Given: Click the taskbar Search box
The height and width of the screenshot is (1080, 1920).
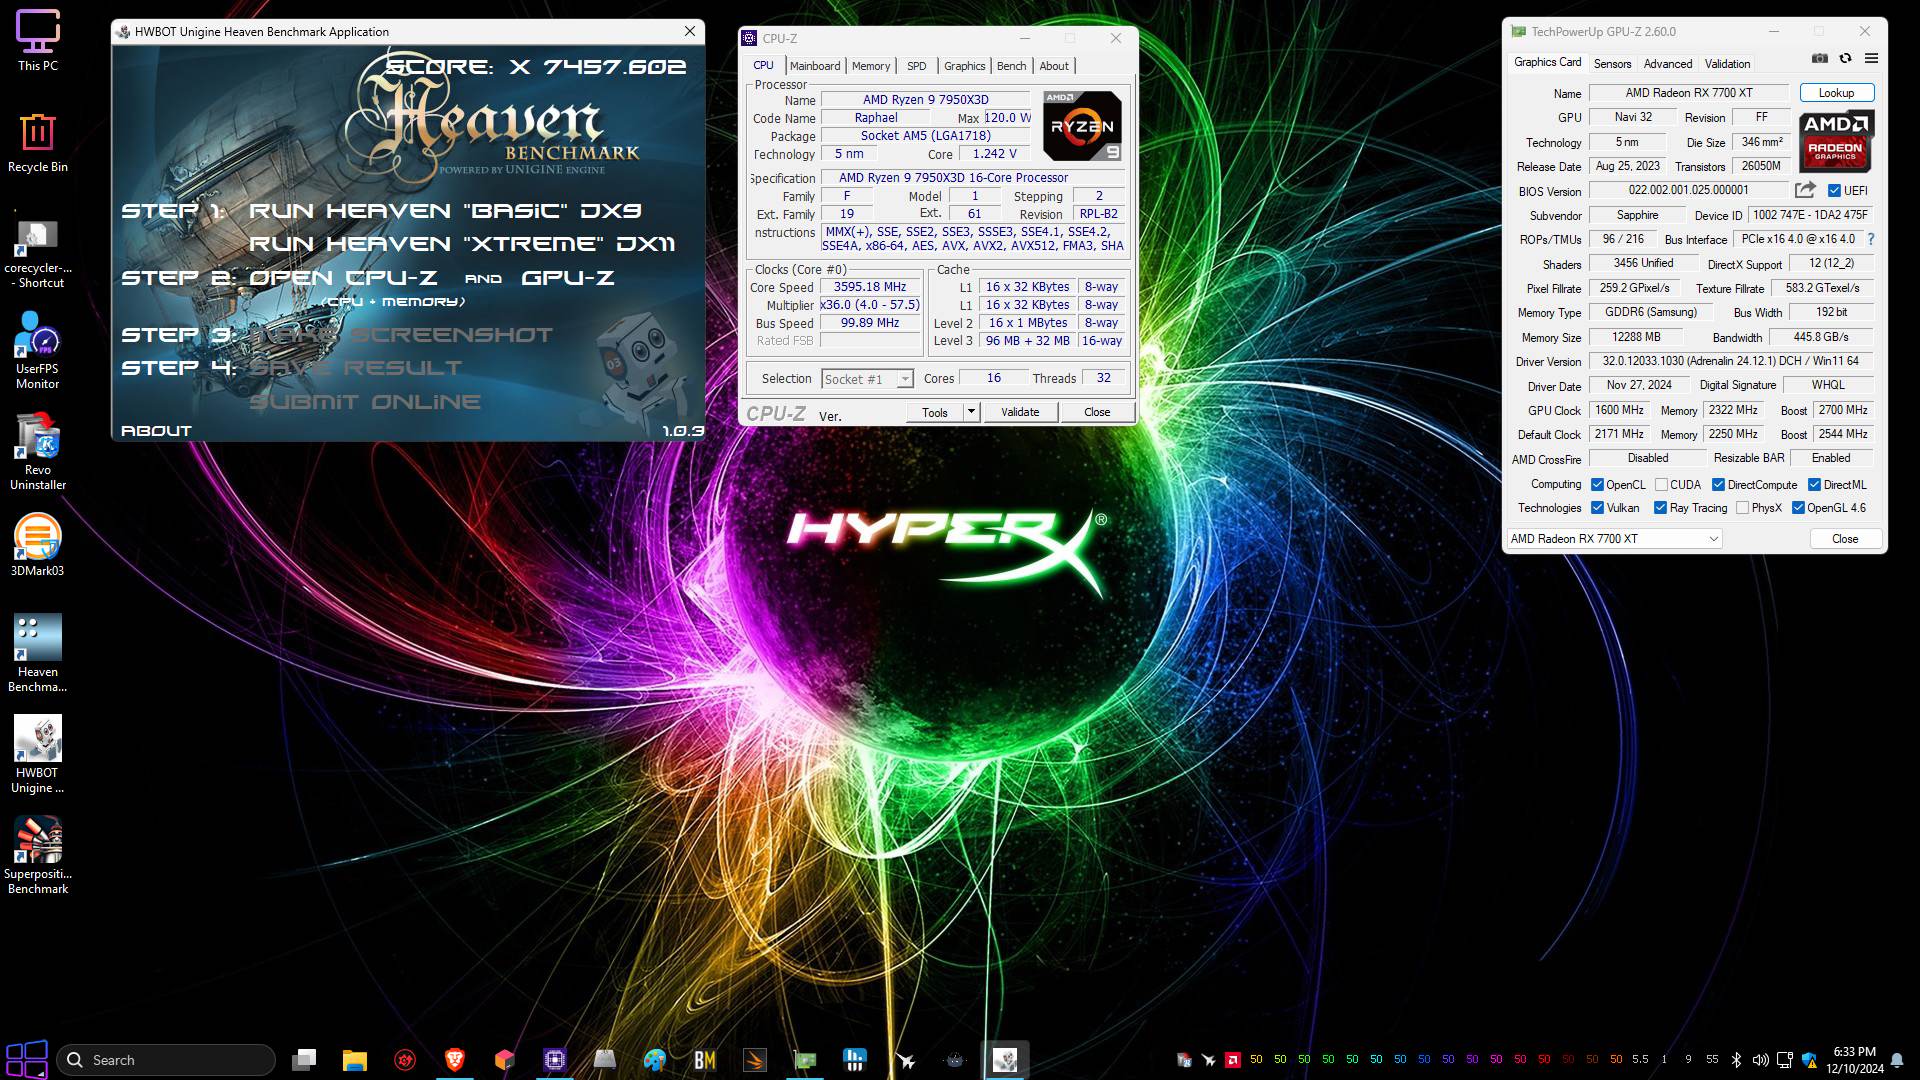Looking at the screenshot, I should point(166,1060).
